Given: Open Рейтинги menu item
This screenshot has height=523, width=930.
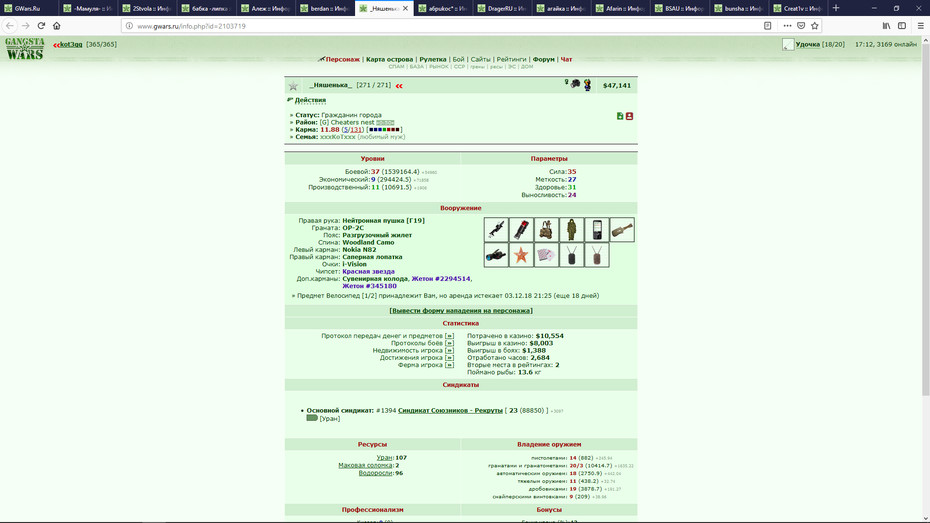Looking at the screenshot, I should [x=511, y=59].
